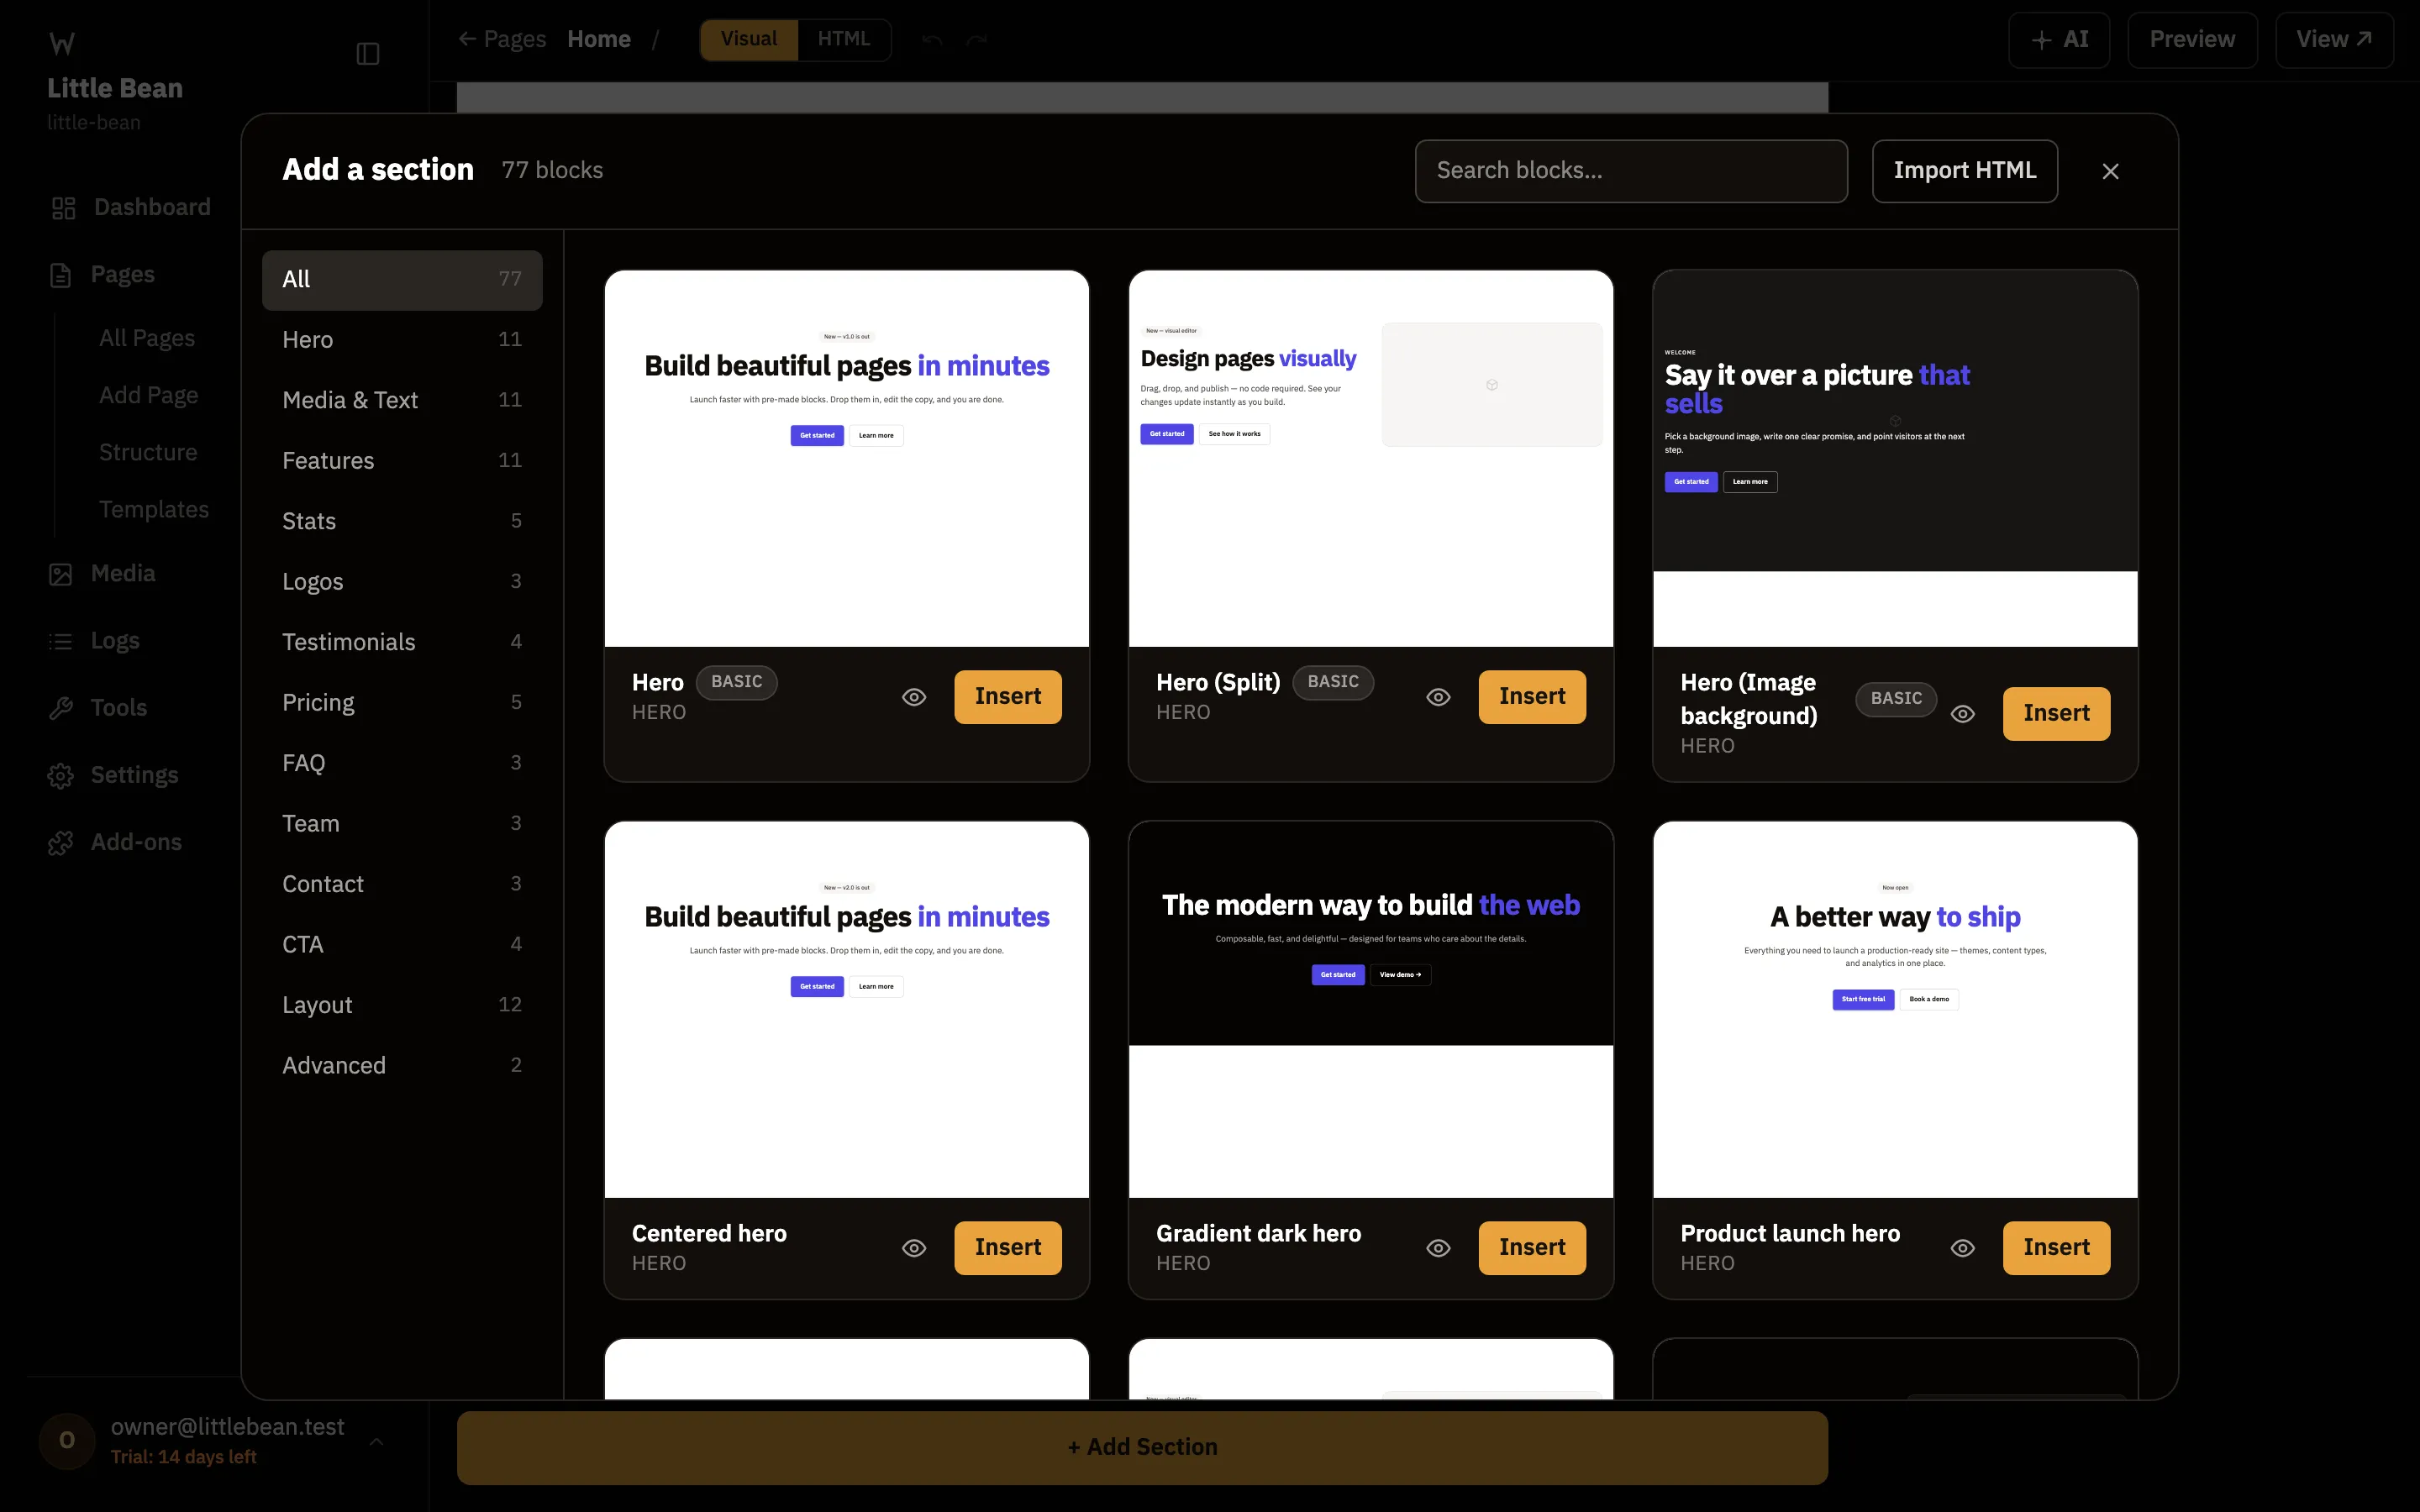Select the Team category
Image resolution: width=2420 pixels, height=1512 pixels.
pos(402,824)
